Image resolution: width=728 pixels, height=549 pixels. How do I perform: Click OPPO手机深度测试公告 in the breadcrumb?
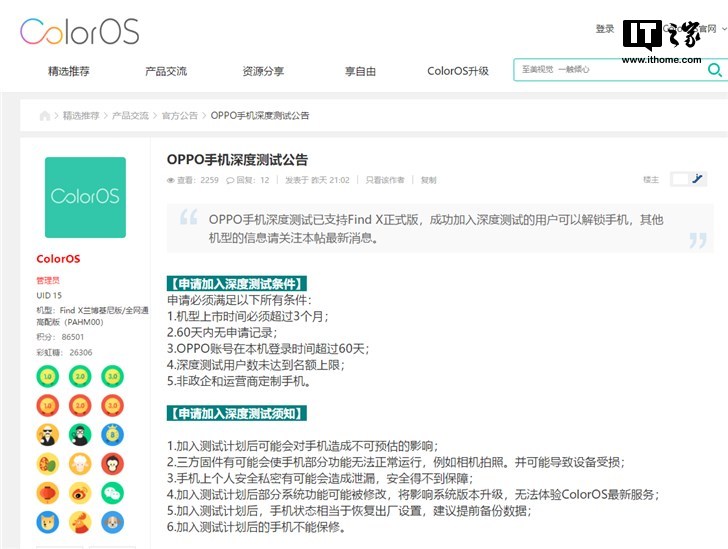pos(260,115)
